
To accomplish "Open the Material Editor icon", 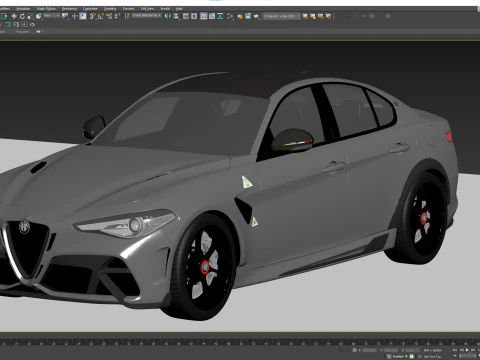I will 230,16.
